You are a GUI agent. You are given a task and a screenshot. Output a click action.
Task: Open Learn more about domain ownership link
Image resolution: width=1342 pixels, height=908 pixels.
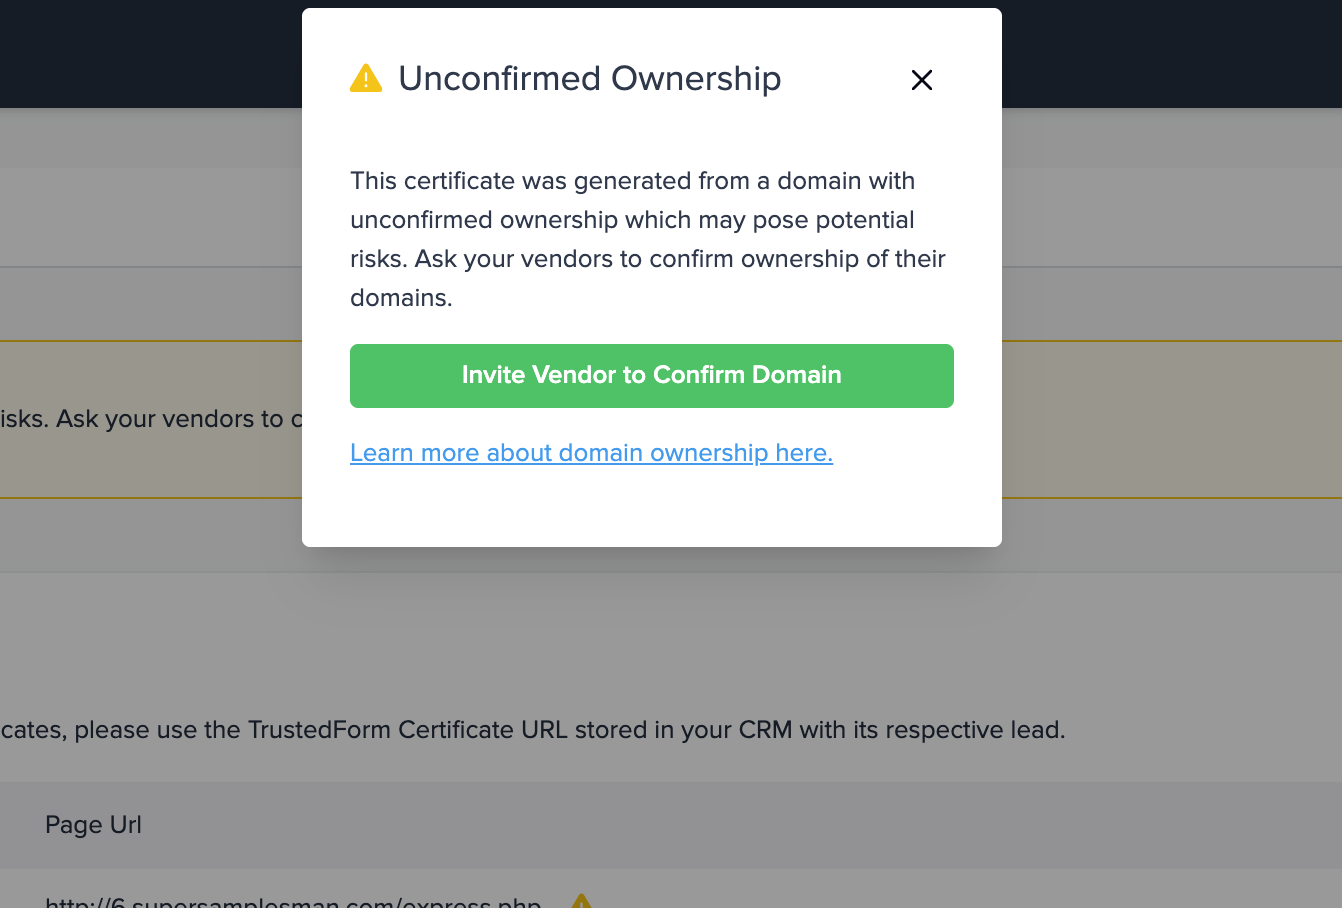[591, 453]
